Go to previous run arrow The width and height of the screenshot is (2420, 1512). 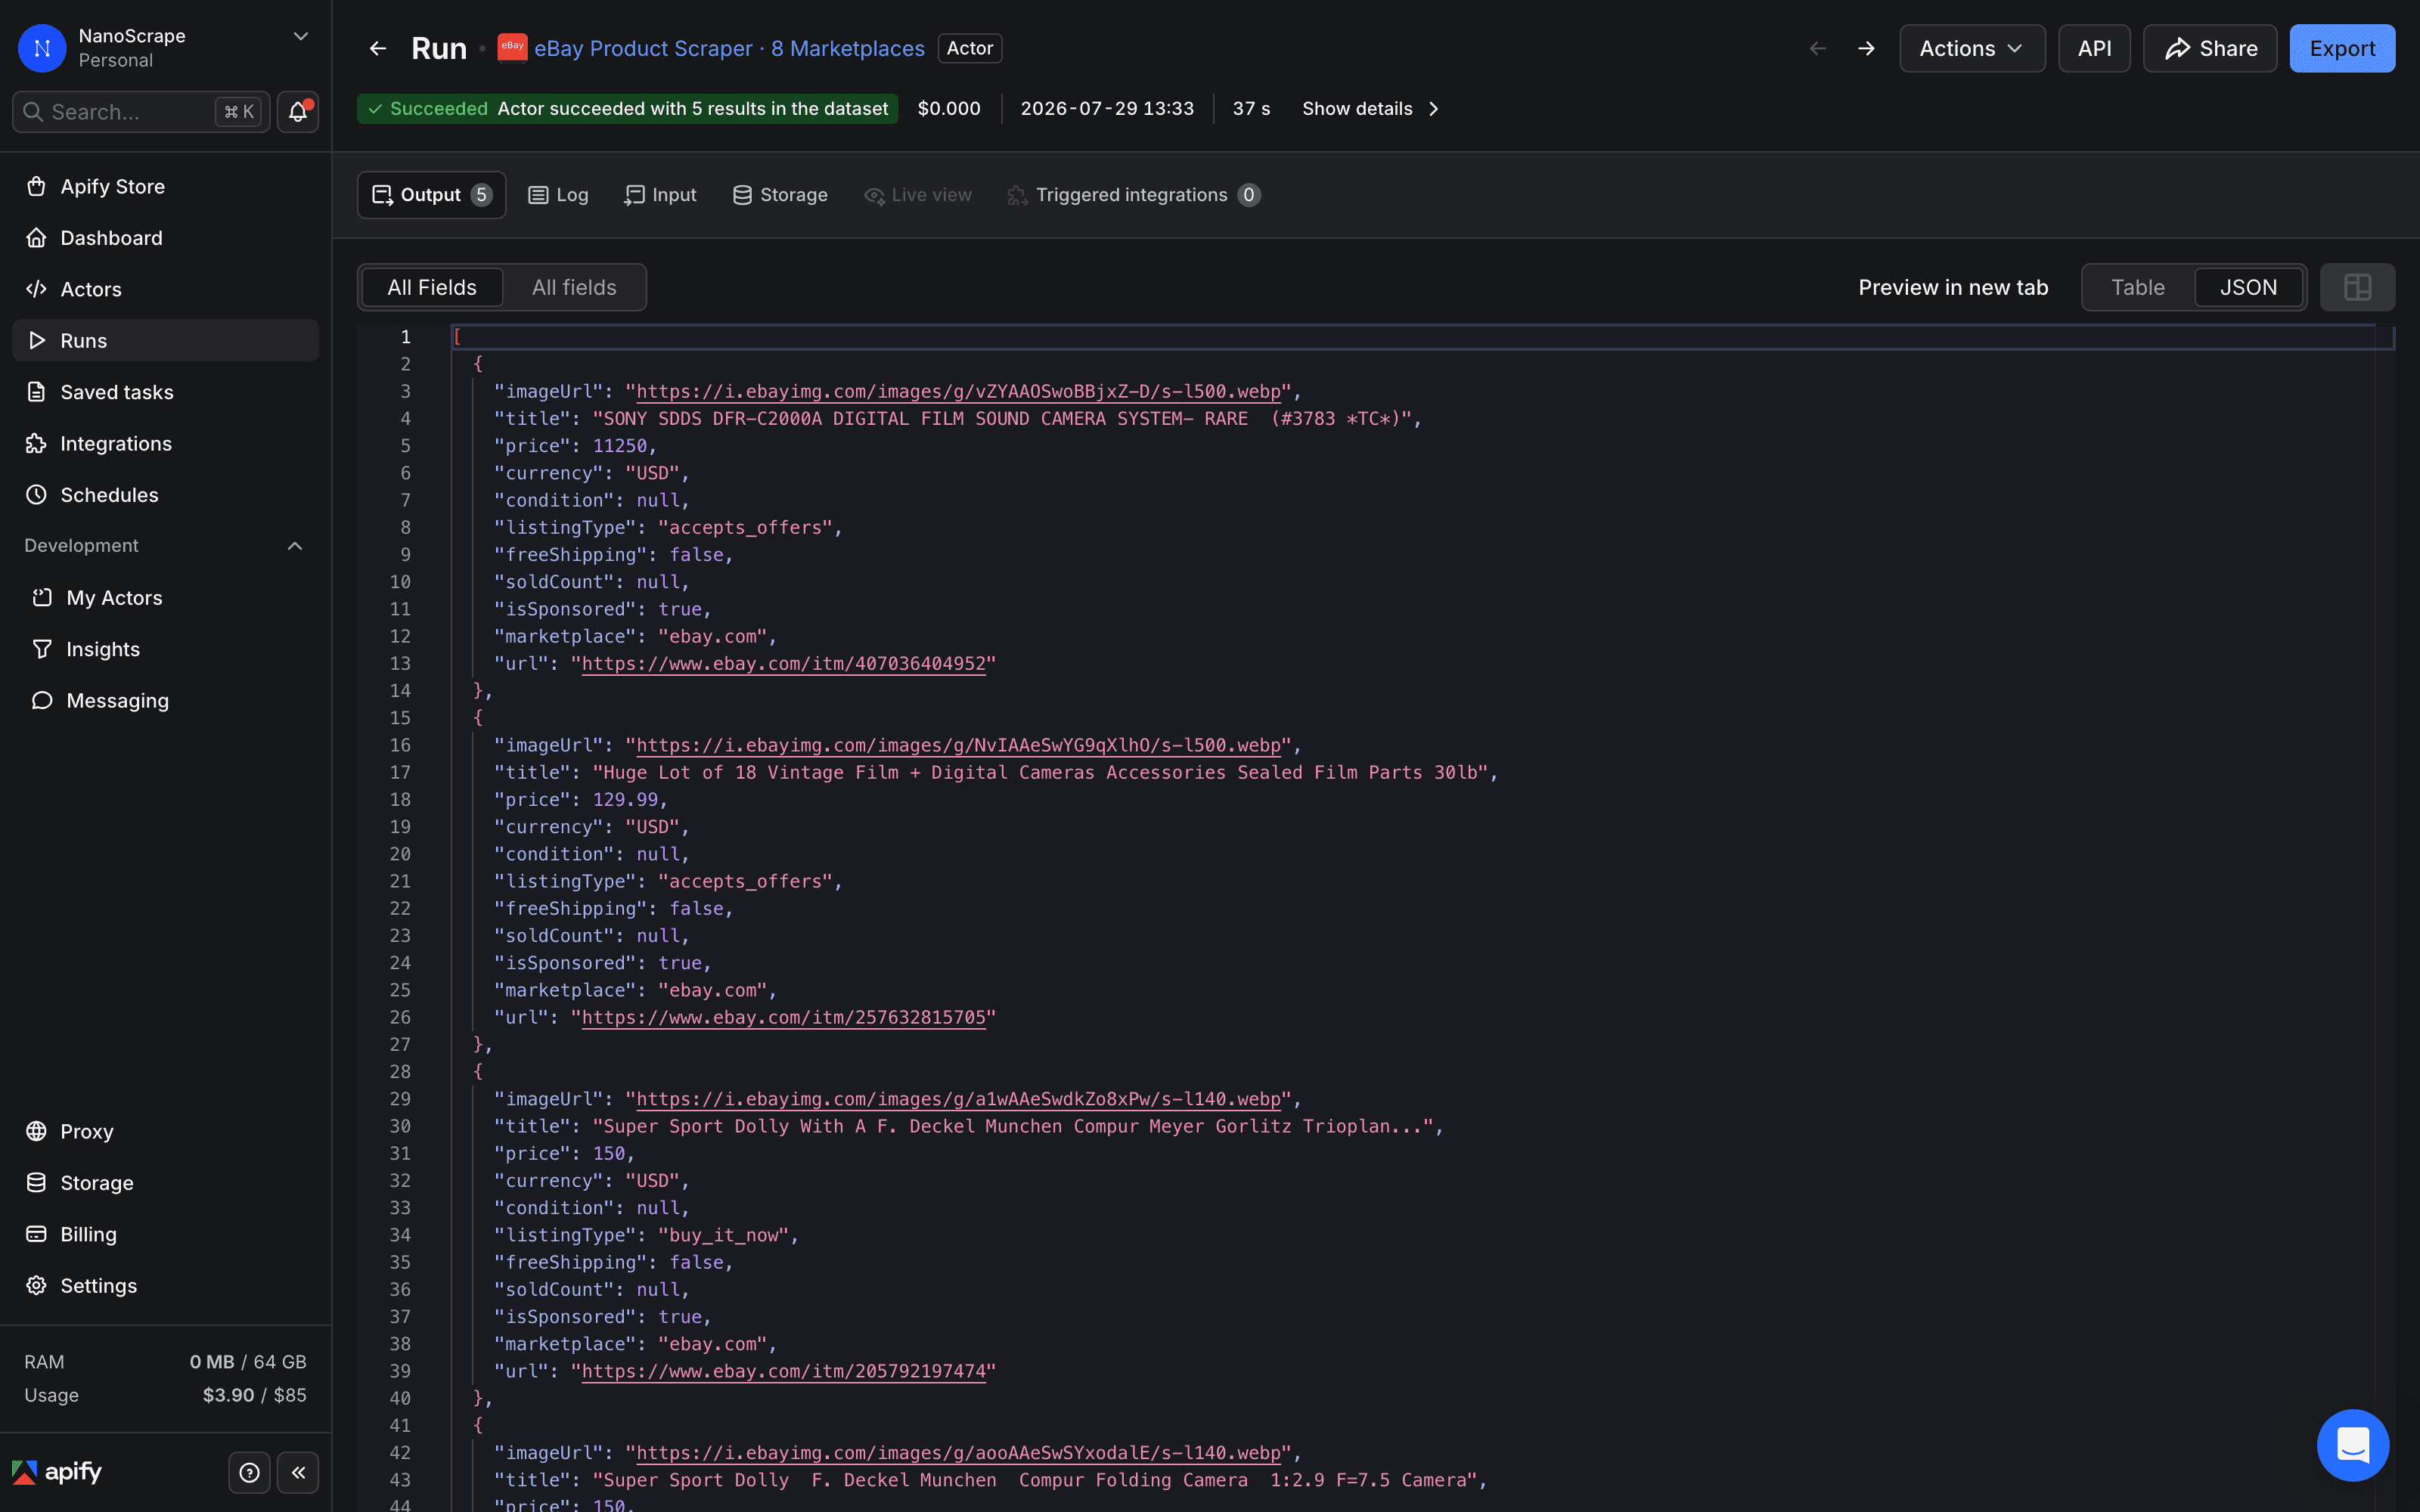(x=1818, y=48)
